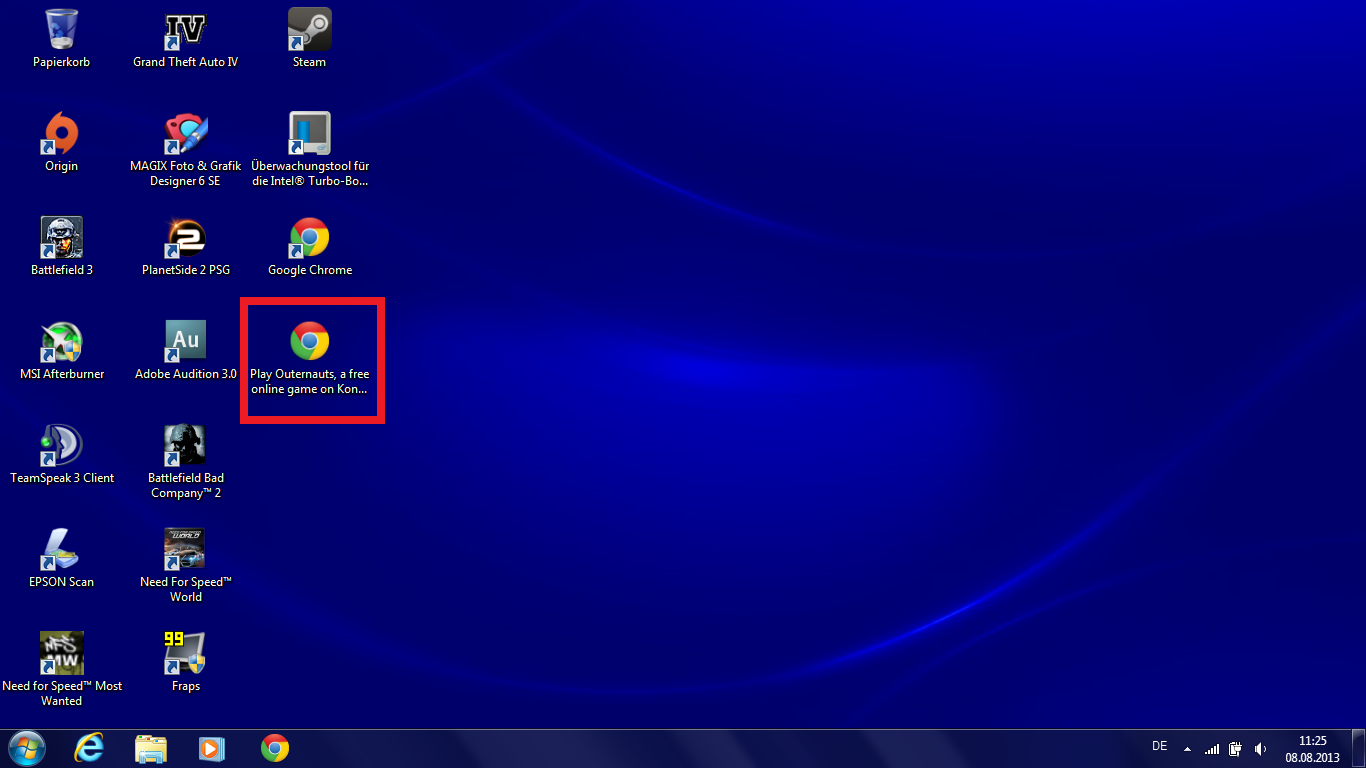Select MAGIX Foto & Grafik Designer icon
The image size is (1366, 768).
click(185, 150)
